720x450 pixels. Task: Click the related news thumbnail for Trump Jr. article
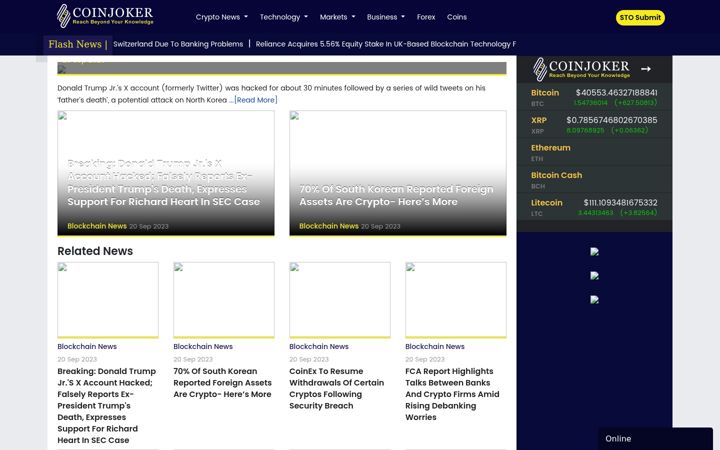click(x=108, y=300)
